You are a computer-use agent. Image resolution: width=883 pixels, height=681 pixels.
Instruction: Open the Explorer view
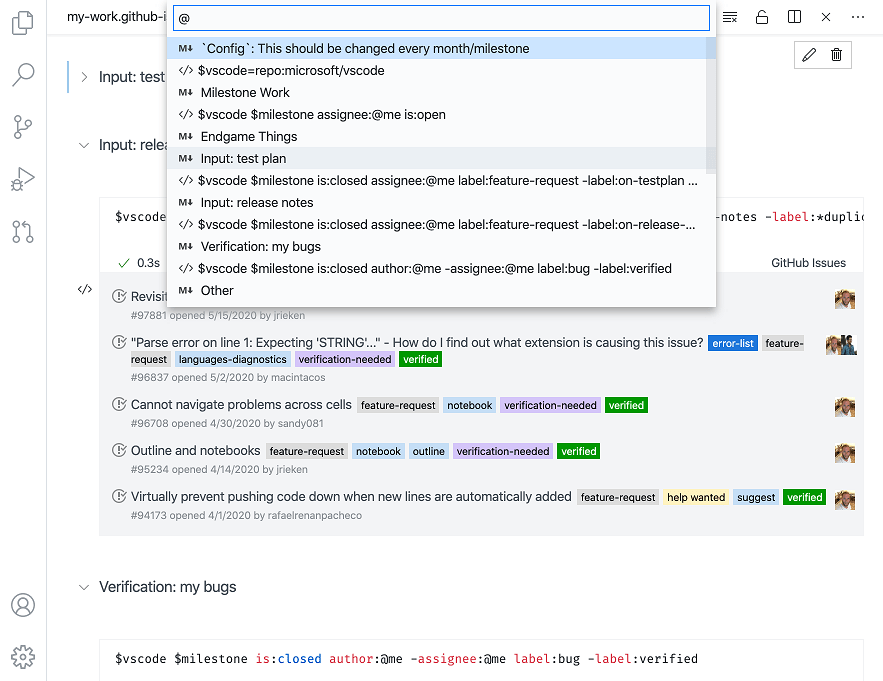23,22
